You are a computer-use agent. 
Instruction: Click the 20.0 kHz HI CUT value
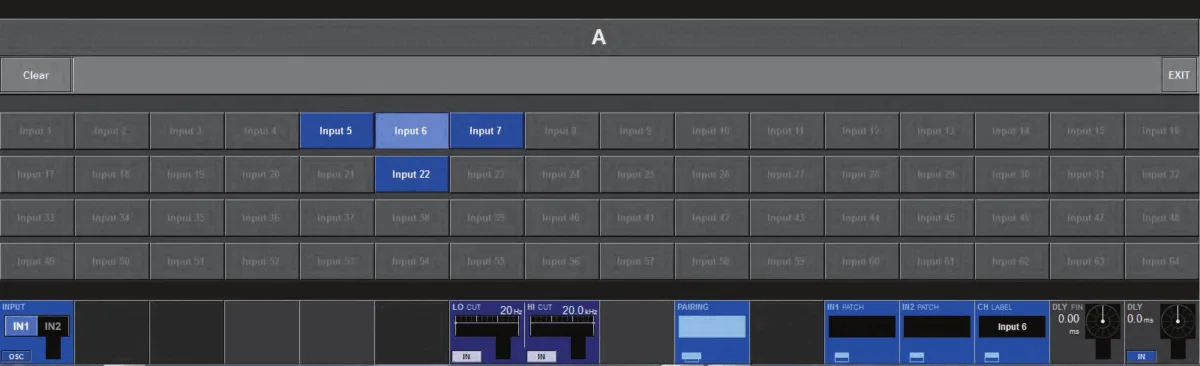[579, 311]
